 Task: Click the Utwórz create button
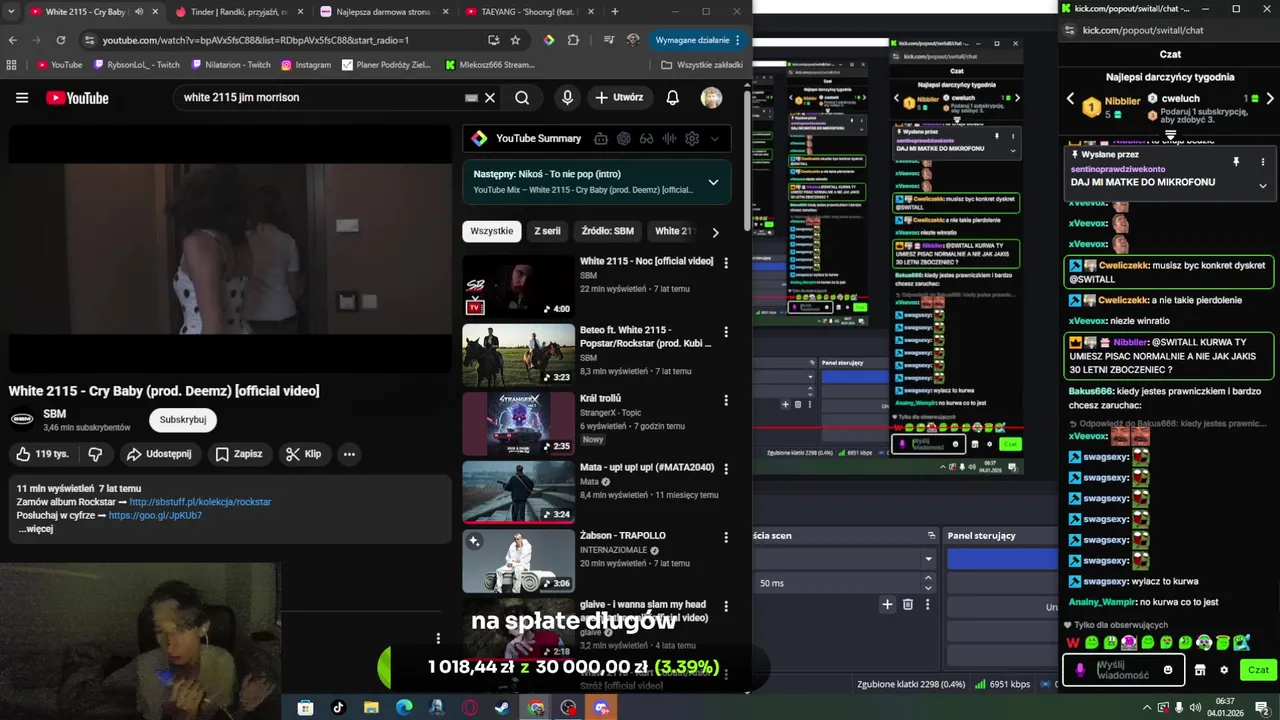[619, 98]
